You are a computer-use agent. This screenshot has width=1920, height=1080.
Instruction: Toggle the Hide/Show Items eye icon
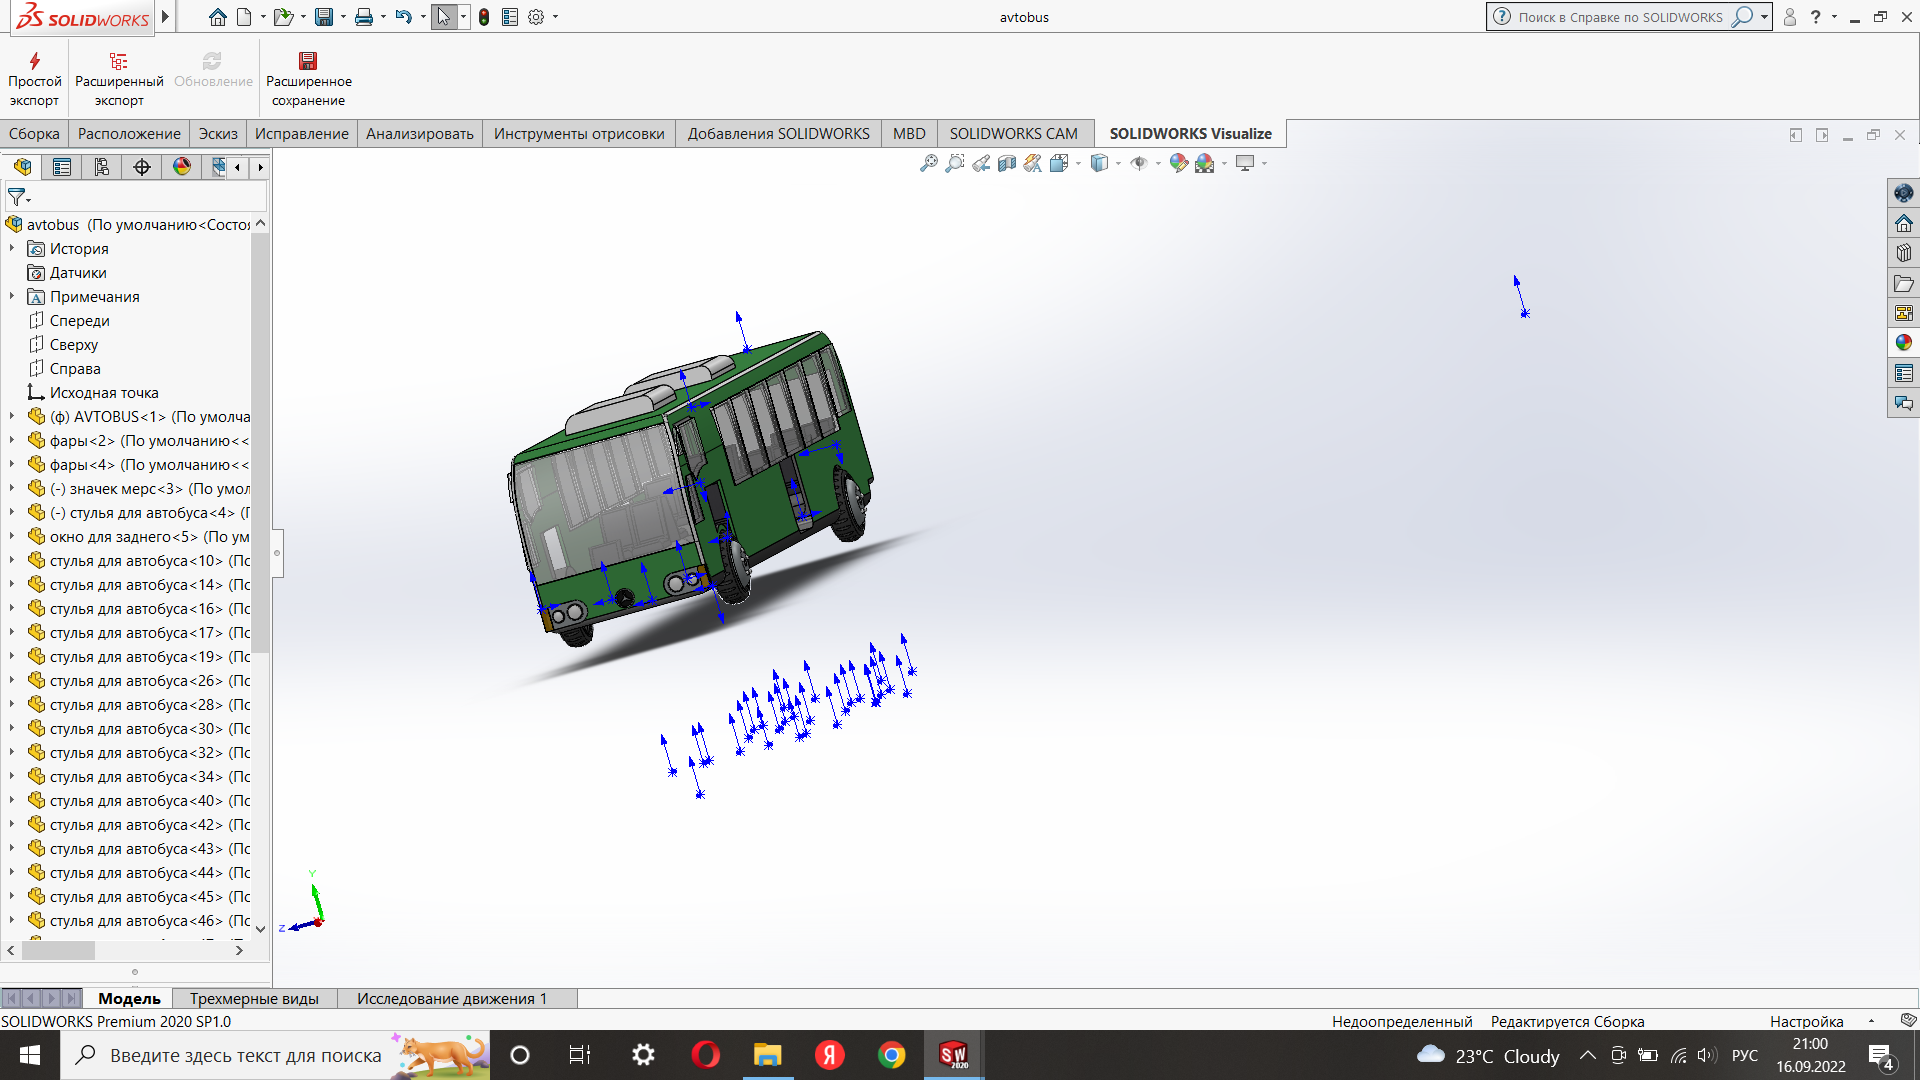[x=1139, y=163]
